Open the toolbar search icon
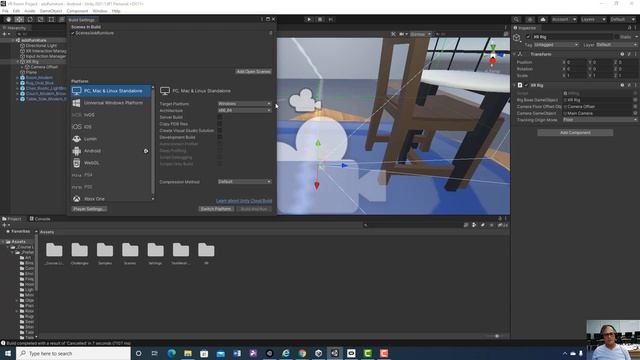The height and width of the screenshot is (360, 640). point(516,20)
